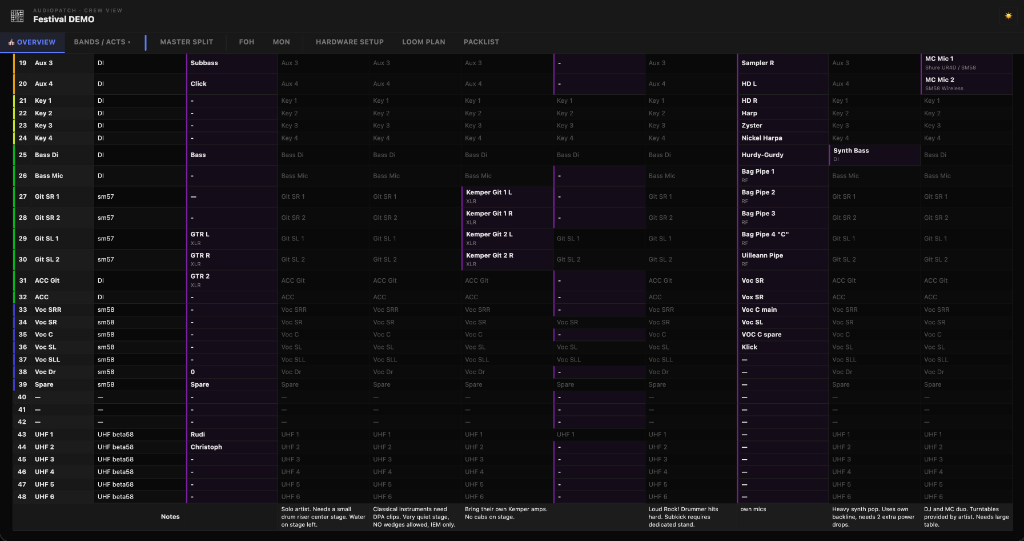Open the MON tab
Screen dimensions: 1024x541
281,42
